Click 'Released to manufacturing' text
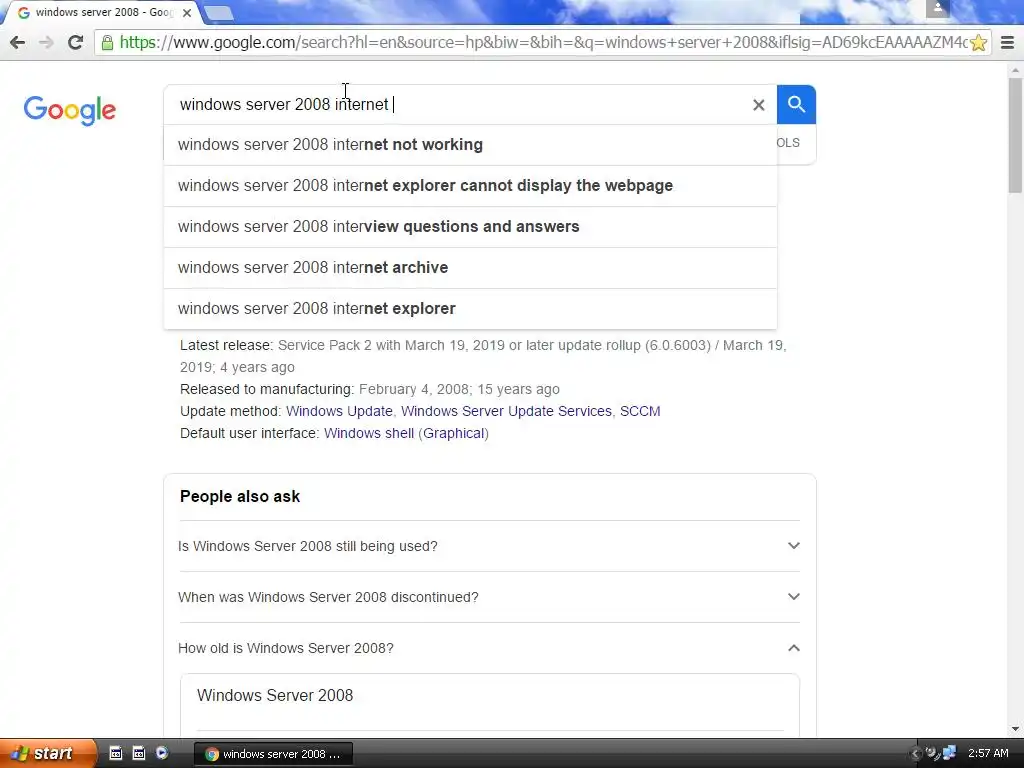Screen dimensions: 1024x768 pyautogui.click(x=267, y=389)
